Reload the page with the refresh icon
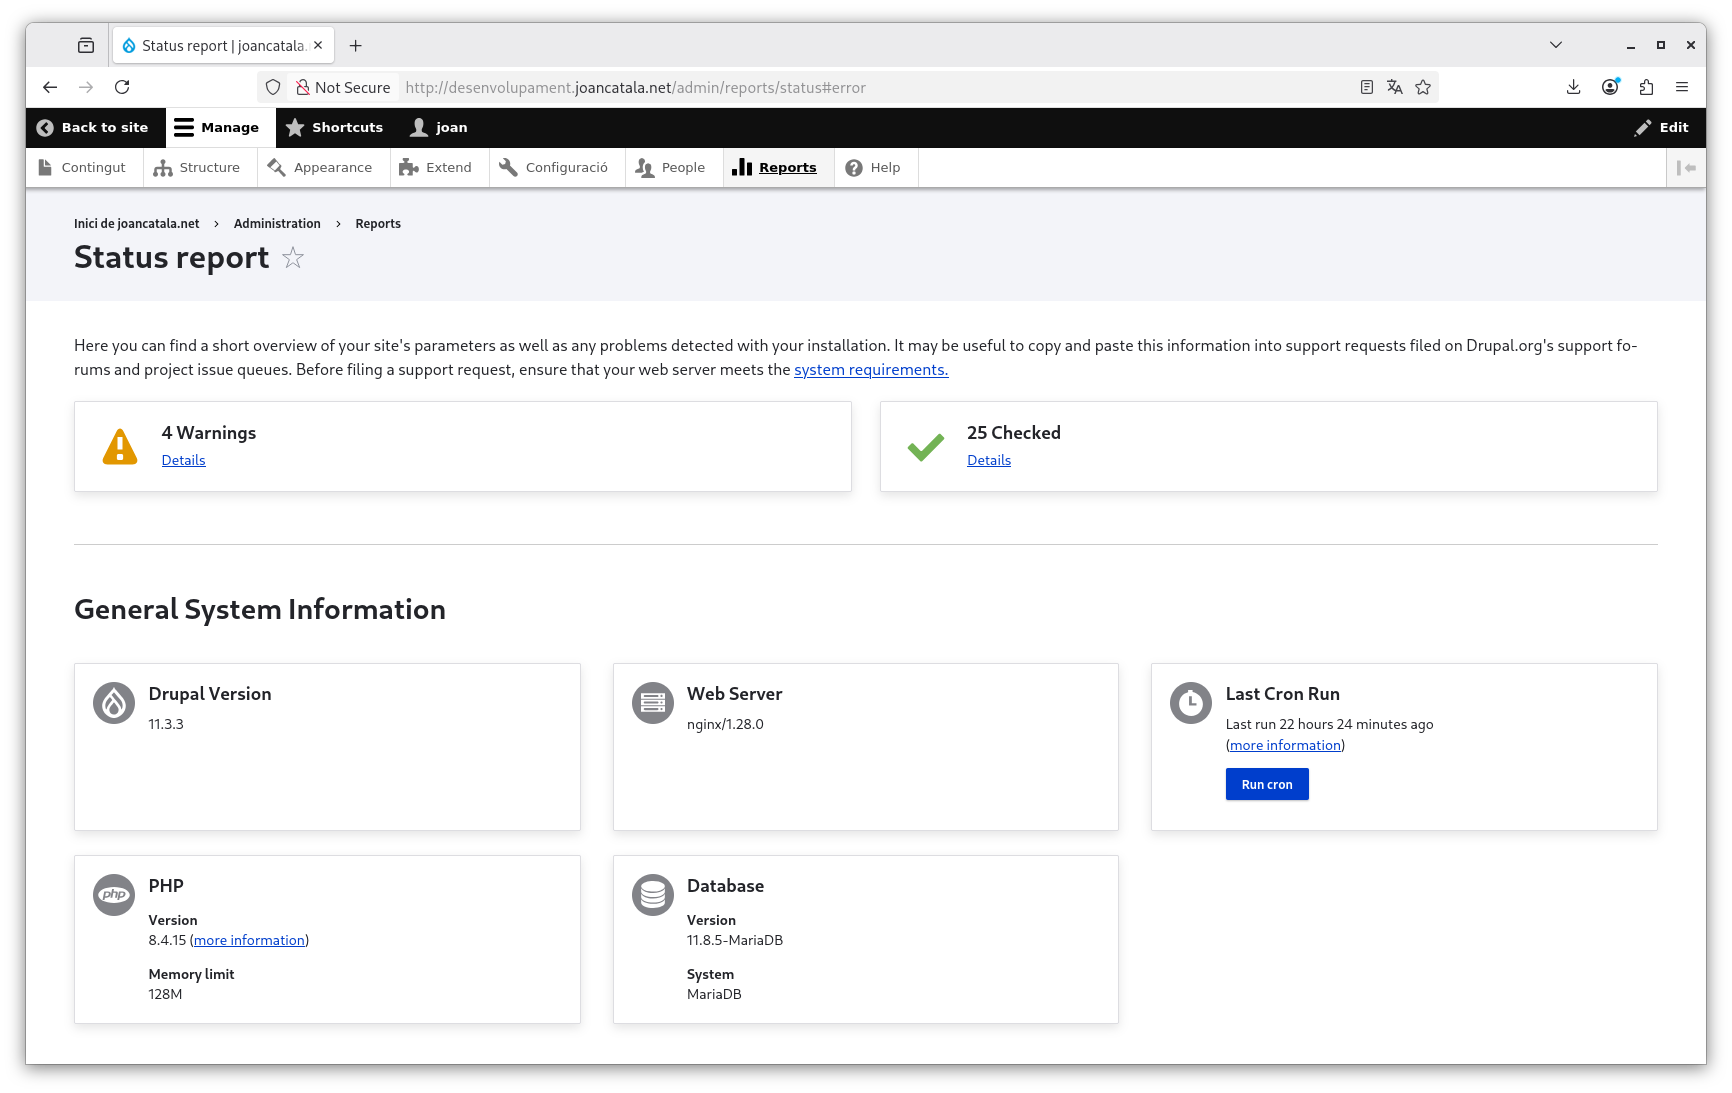Viewport: 1732px width, 1093px height. (x=122, y=87)
